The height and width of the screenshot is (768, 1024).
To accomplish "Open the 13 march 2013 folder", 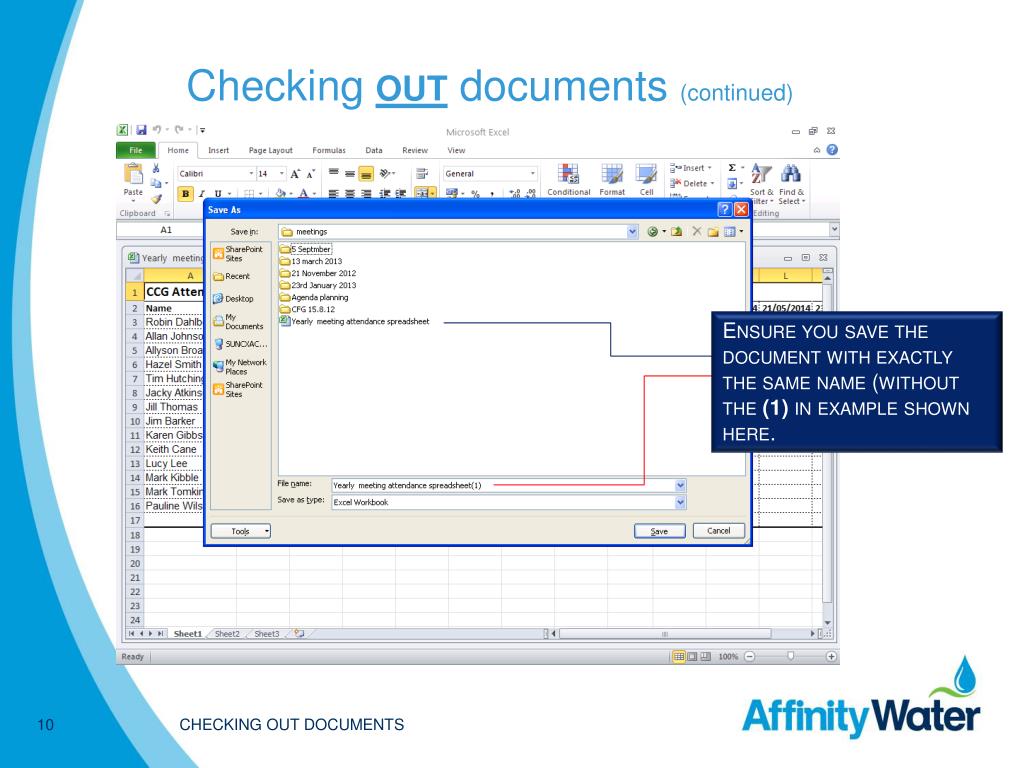I will [311, 261].
